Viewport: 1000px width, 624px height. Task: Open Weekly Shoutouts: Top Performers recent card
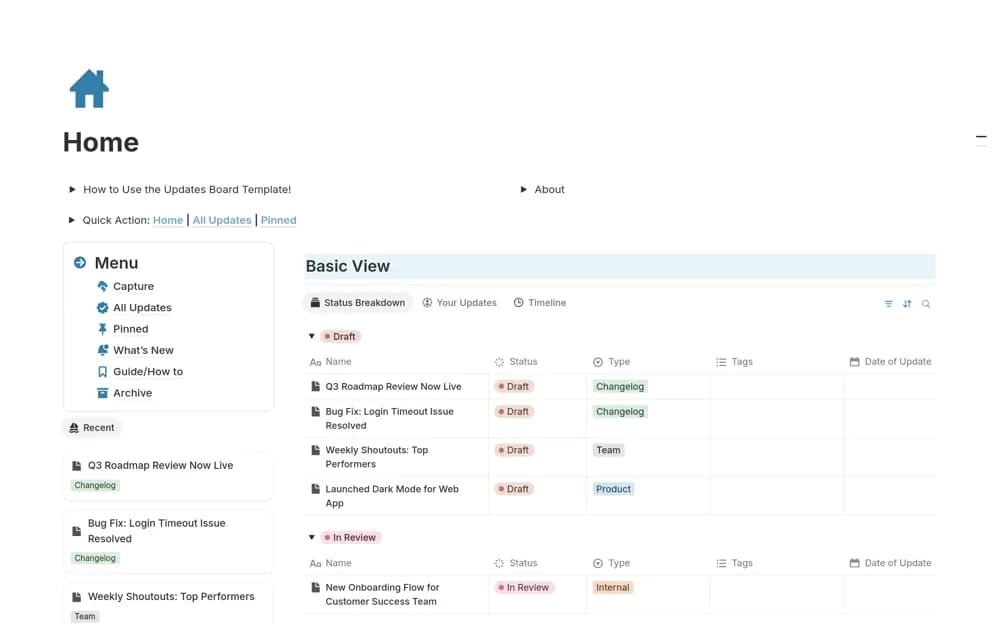171,597
